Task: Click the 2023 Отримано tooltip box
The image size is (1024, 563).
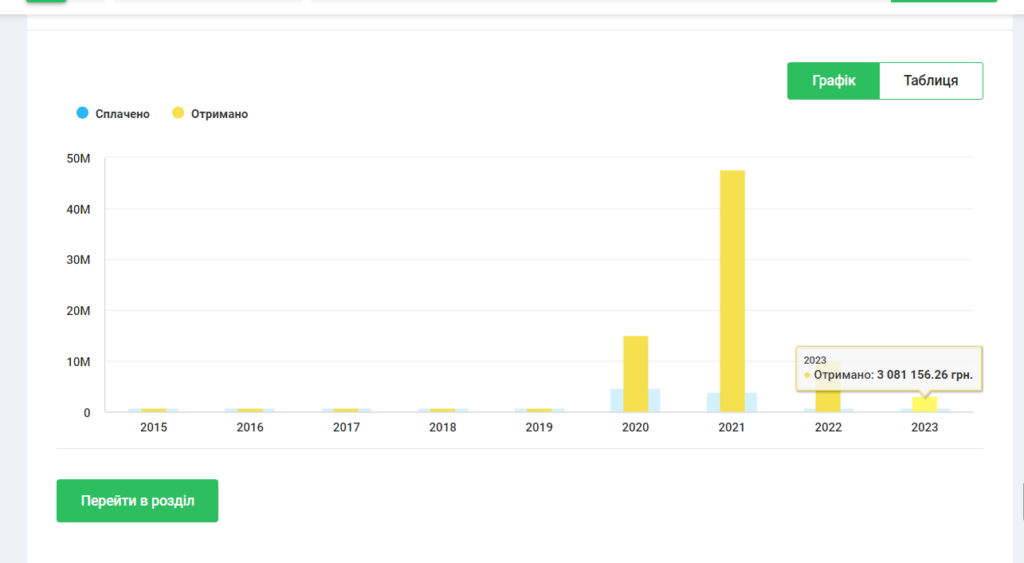Action: [888, 369]
